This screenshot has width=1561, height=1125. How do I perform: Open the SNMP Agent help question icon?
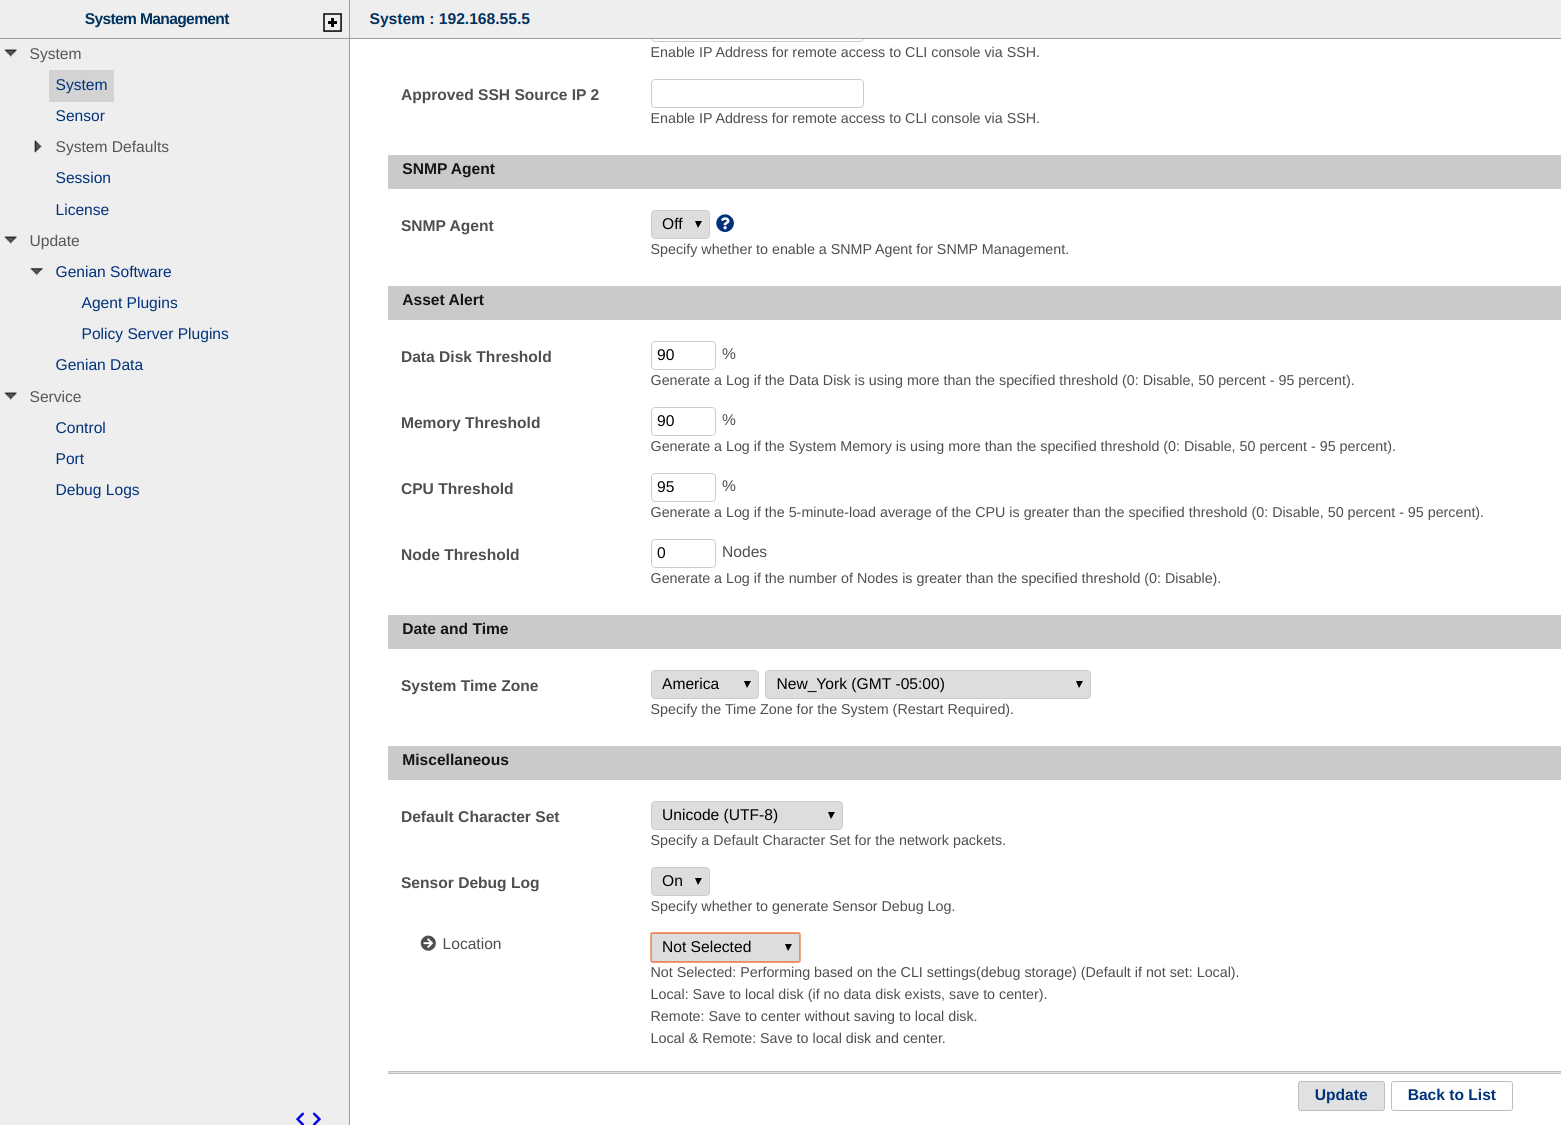(x=725, y=224)
